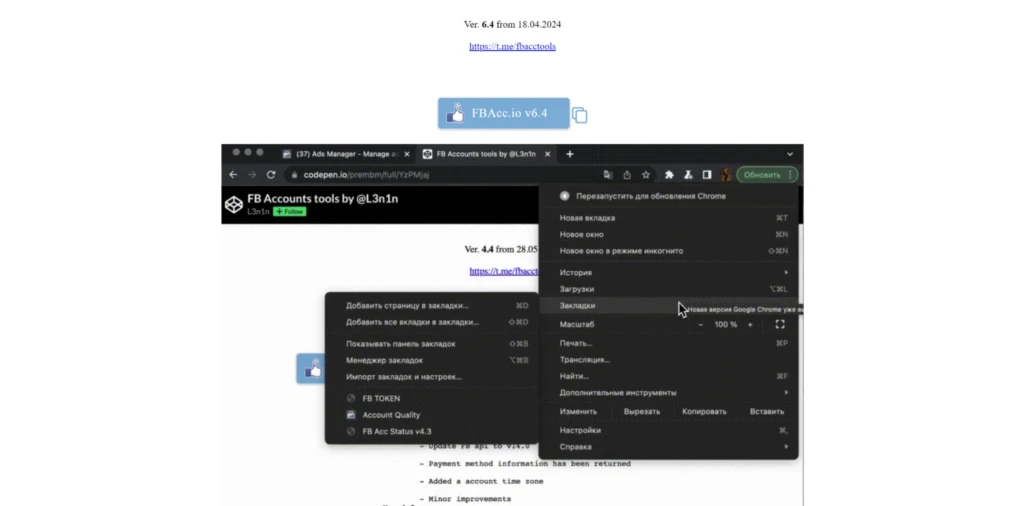Choose Импорт закладок и настроек...
This screenshot has width=1024, height=506.
click(432, 377)
